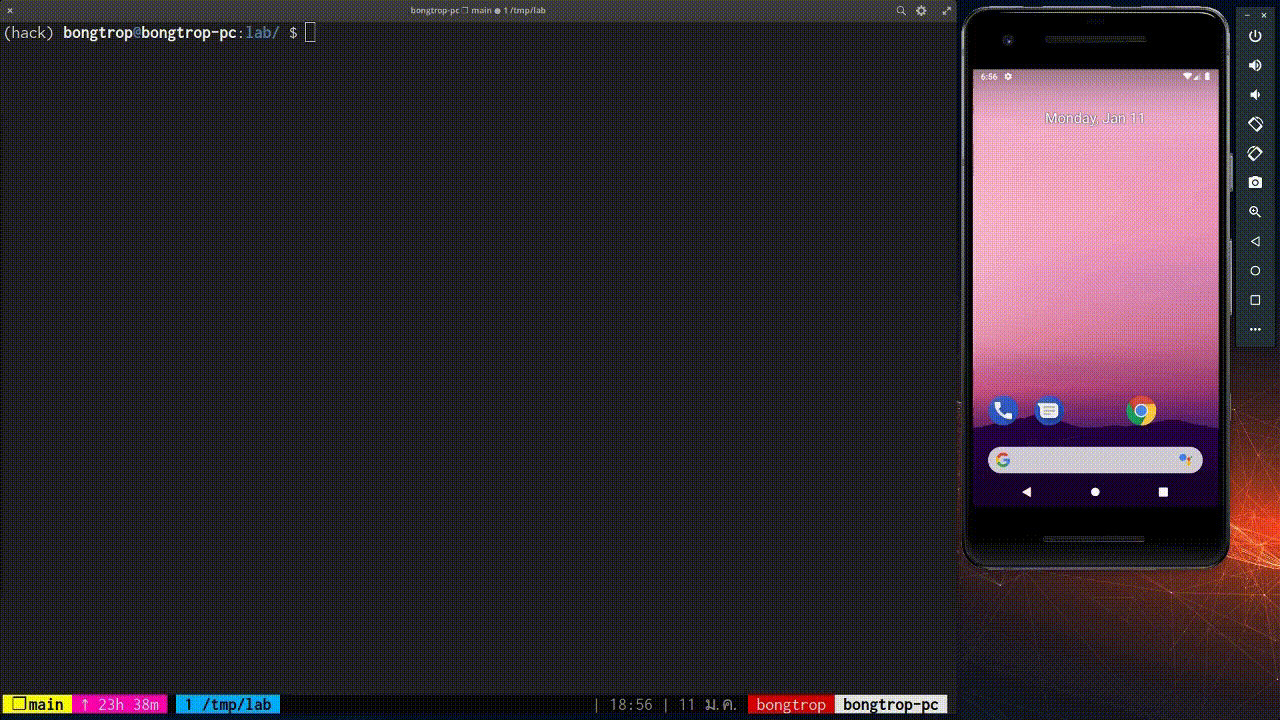
Task: Select the tmux window "1 /tmp/lab"
Action: click(228, 705)
